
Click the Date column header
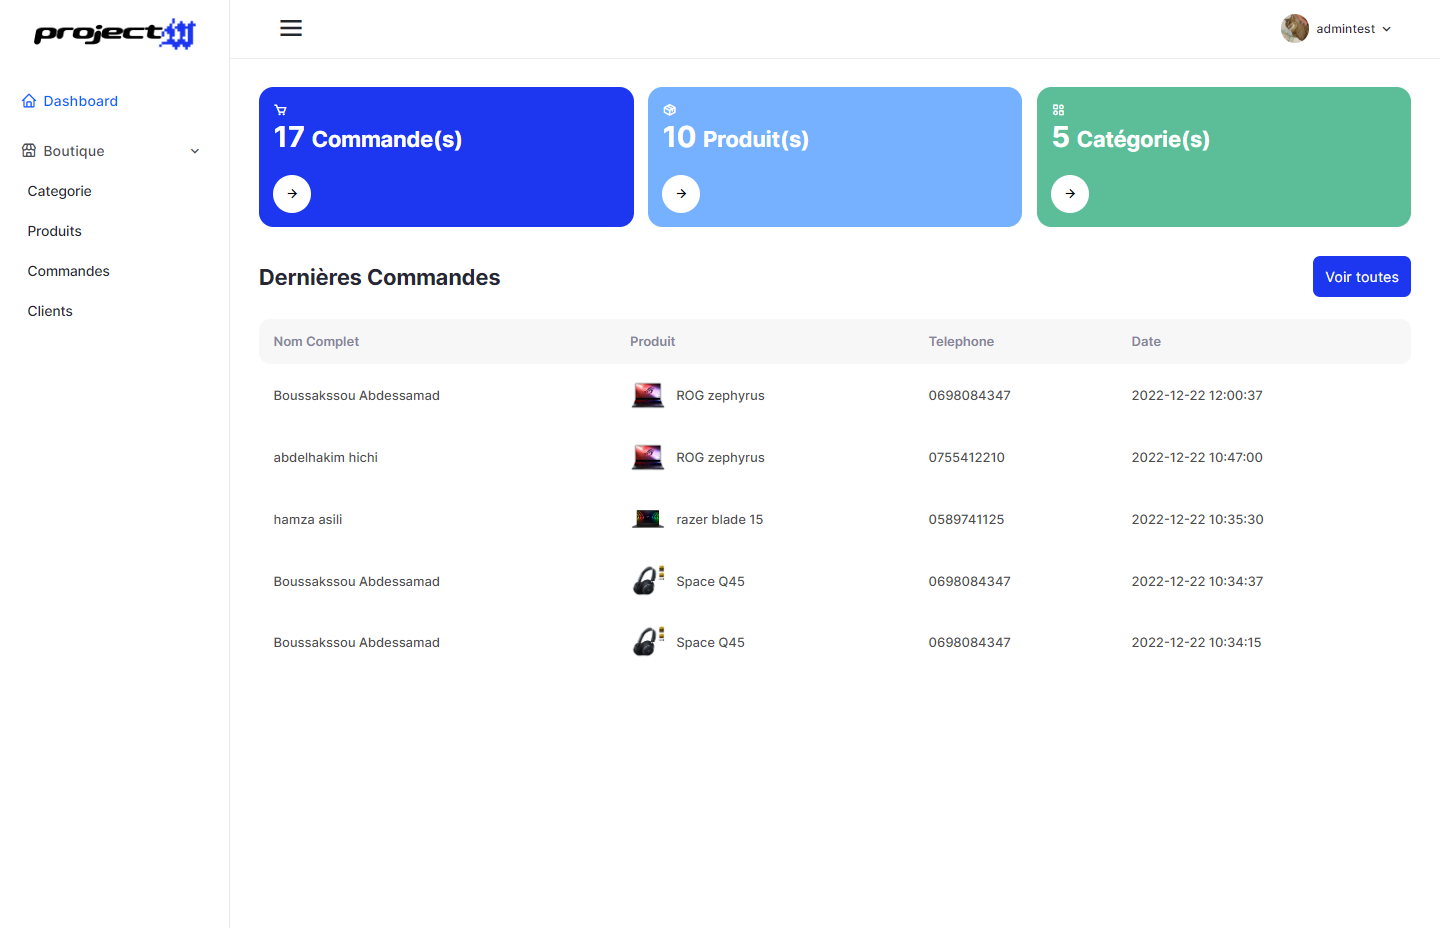coord(1146,342)
